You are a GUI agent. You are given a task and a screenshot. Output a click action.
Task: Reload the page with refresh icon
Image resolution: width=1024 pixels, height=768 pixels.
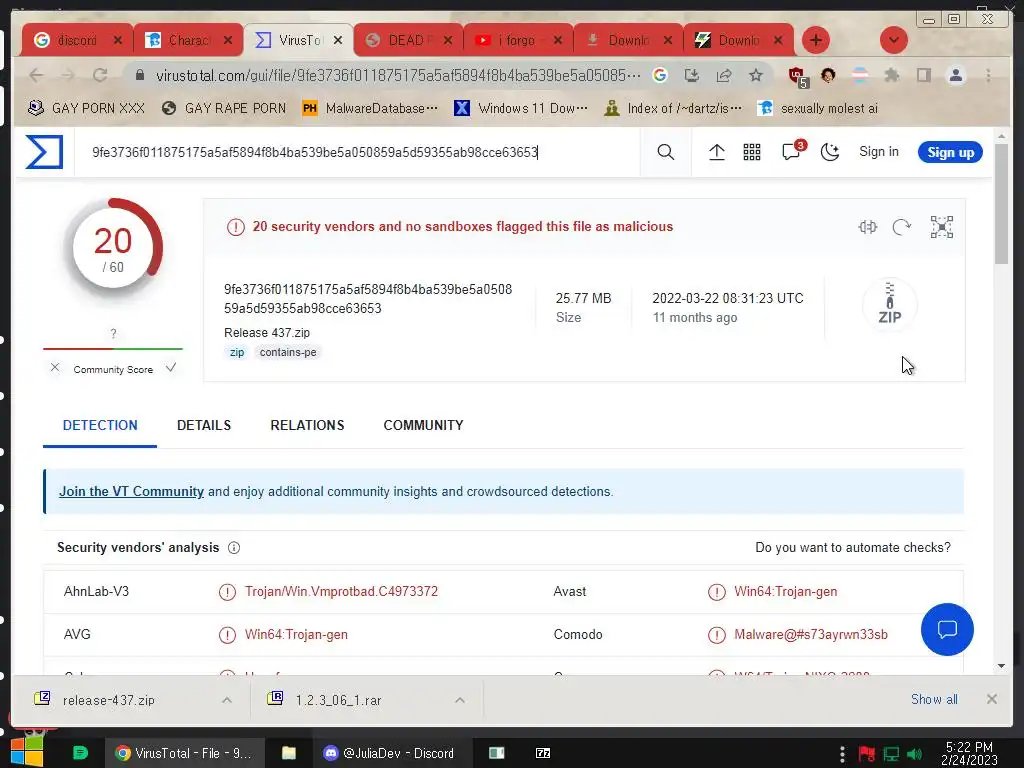coord(100,75)
